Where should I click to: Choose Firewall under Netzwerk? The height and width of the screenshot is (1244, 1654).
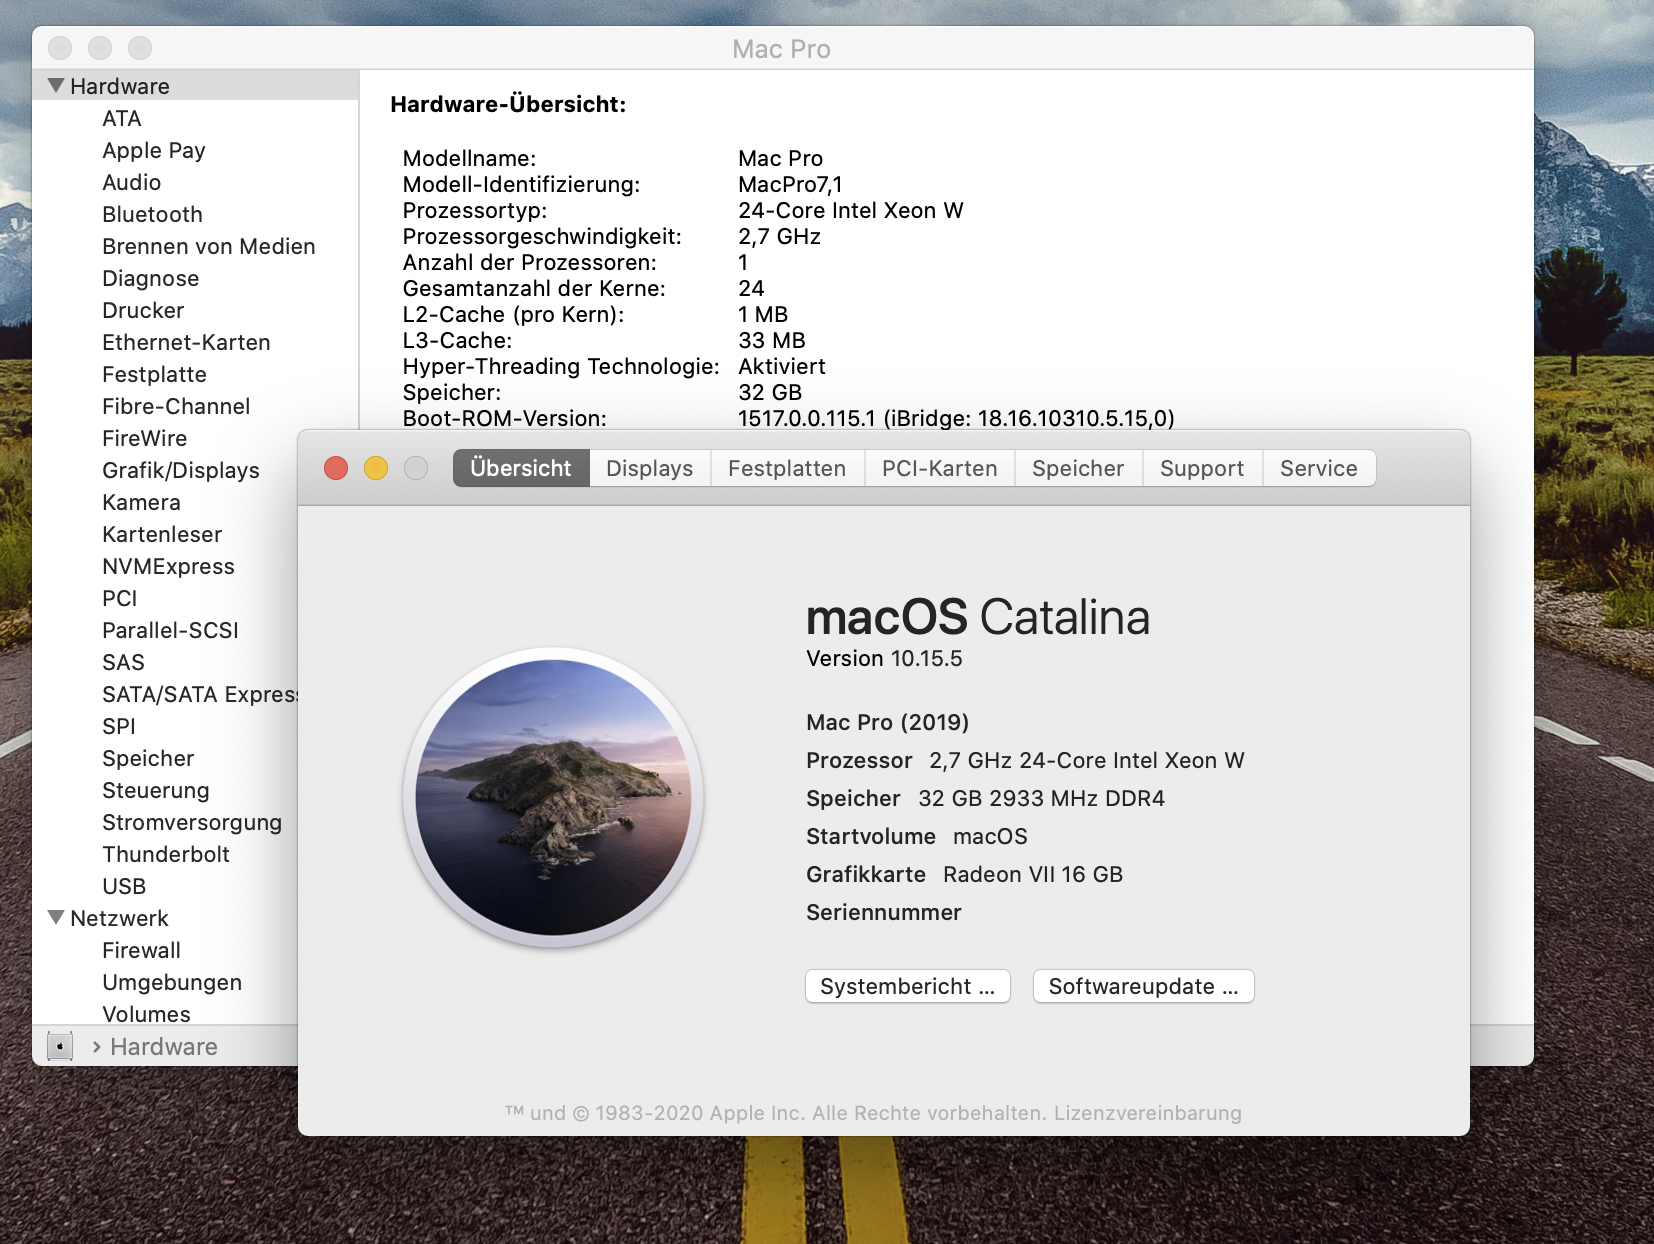click(141, 950)
